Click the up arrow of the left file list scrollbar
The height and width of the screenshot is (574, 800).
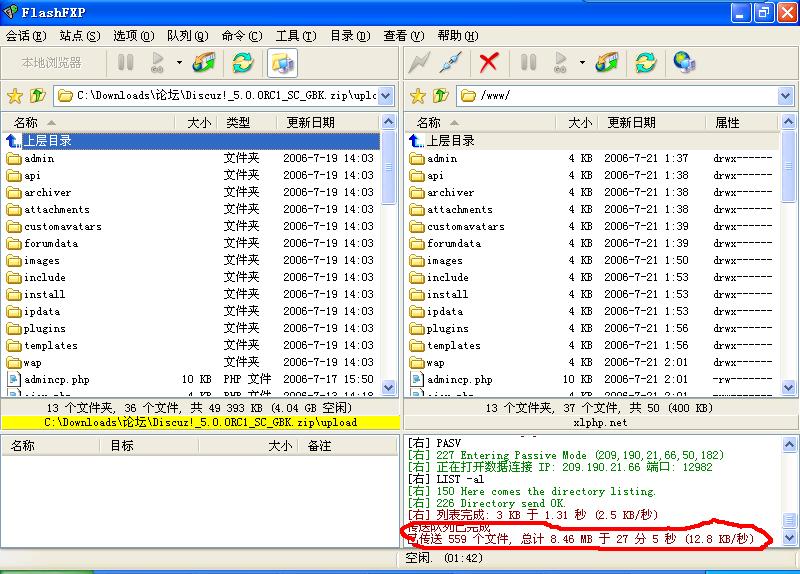coord(388,122)
